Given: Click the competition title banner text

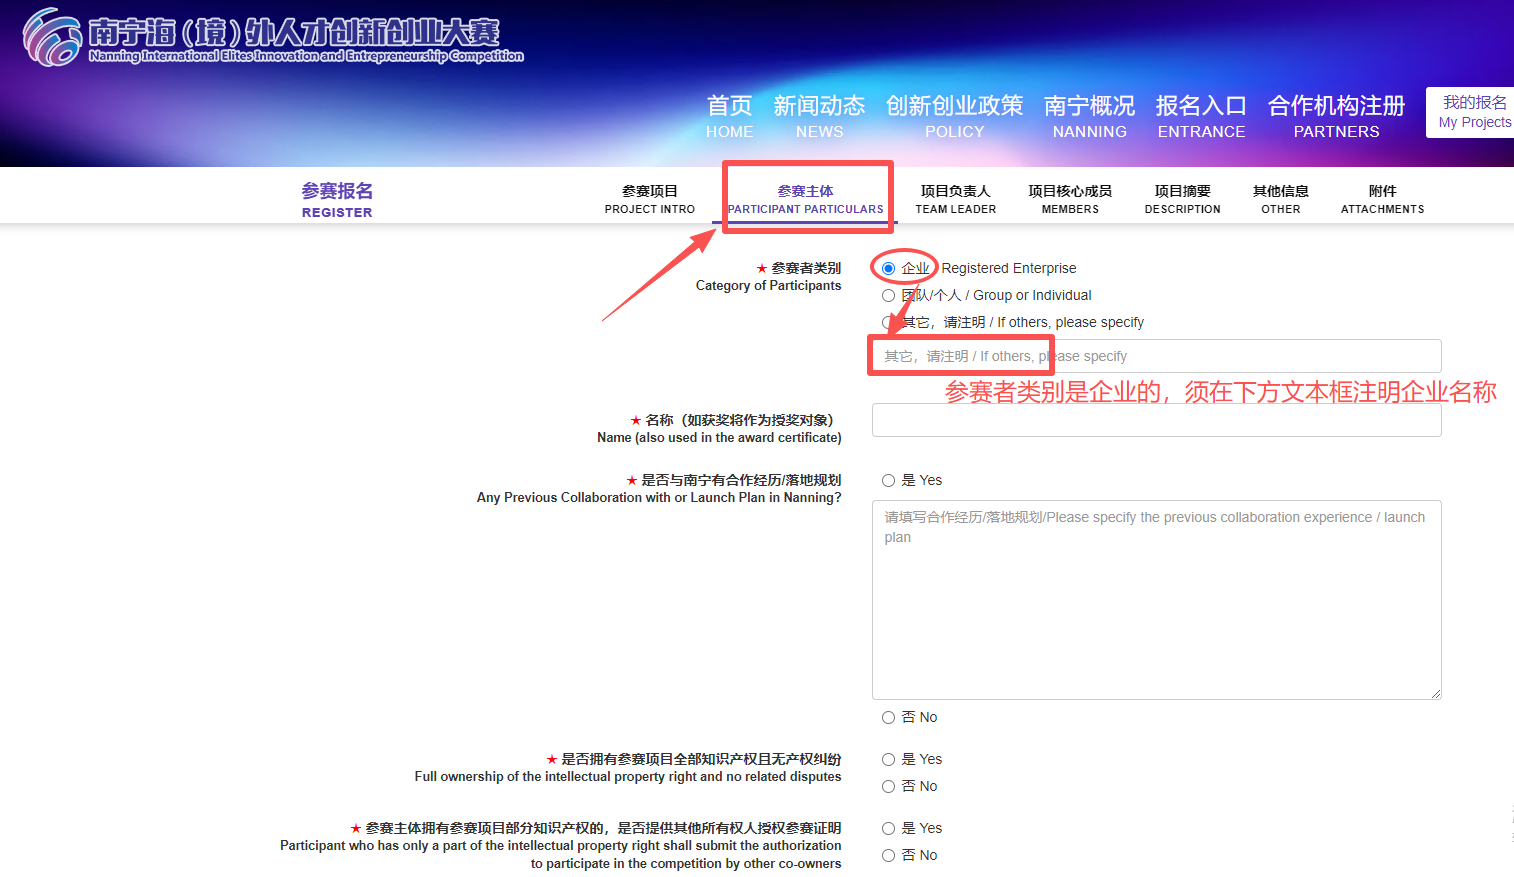Looking at the screenshot, I should pyautogui.click(x=305, y=40).
